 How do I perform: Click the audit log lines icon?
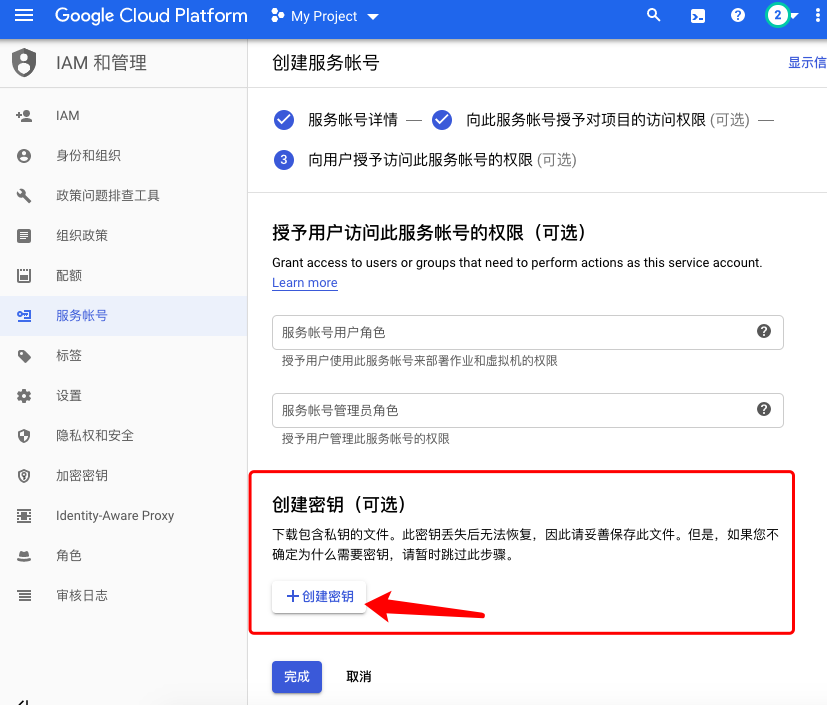[x=24, y=596]
